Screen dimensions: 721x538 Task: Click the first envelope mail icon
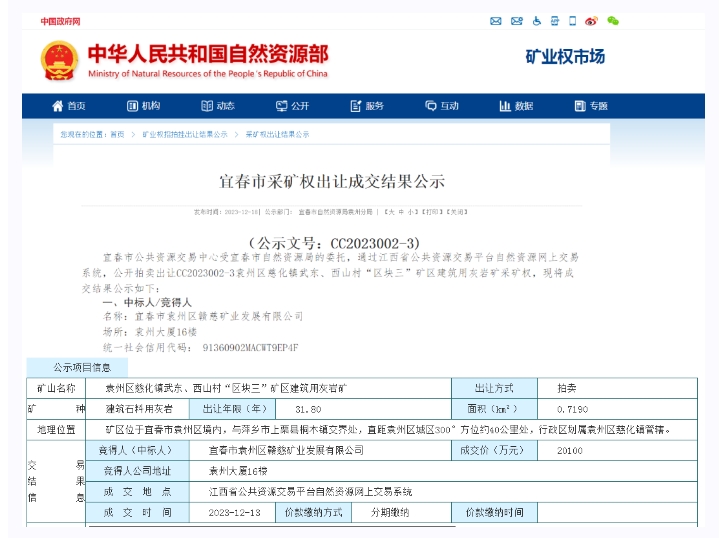[x=496, y=21]
